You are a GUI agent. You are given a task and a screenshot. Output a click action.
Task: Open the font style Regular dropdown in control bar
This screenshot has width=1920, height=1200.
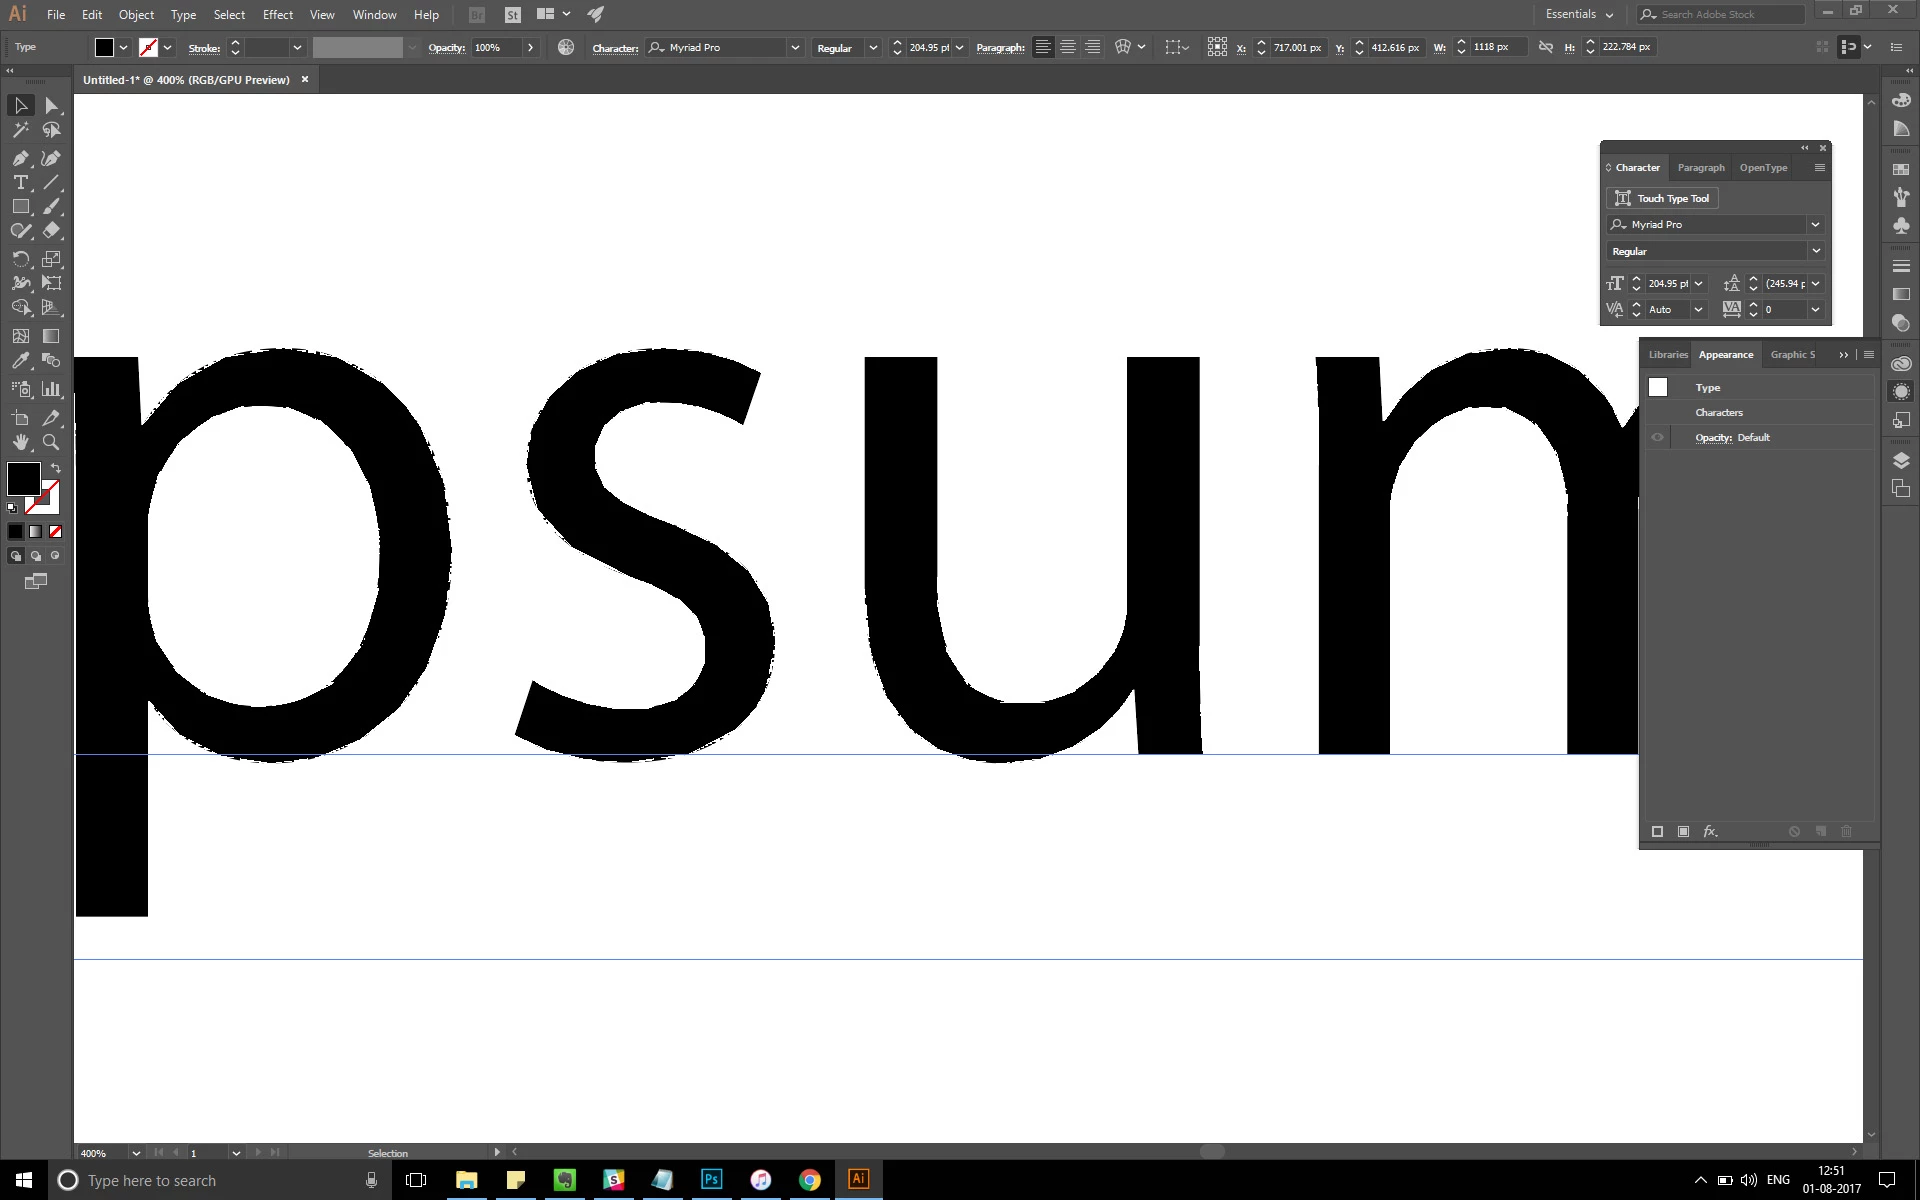point(872,47)
